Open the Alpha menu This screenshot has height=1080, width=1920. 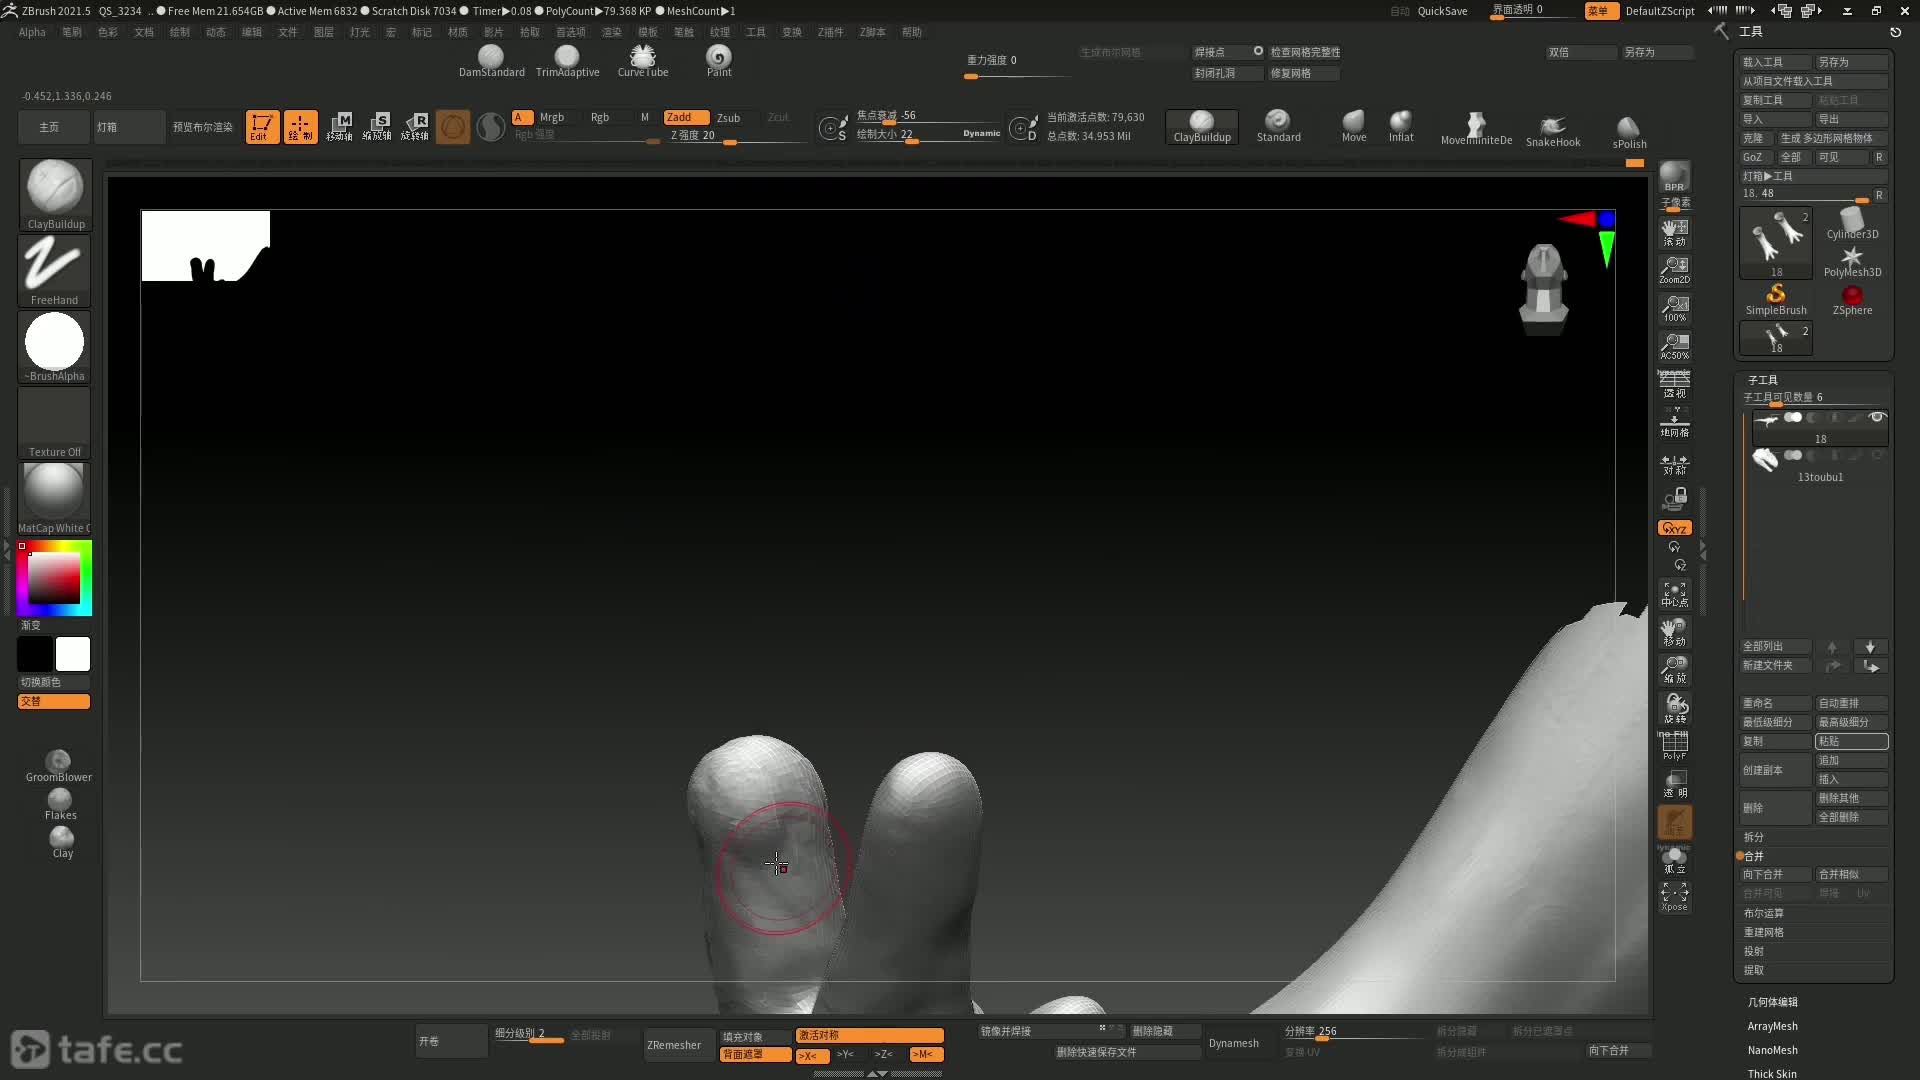pos(32,32)
